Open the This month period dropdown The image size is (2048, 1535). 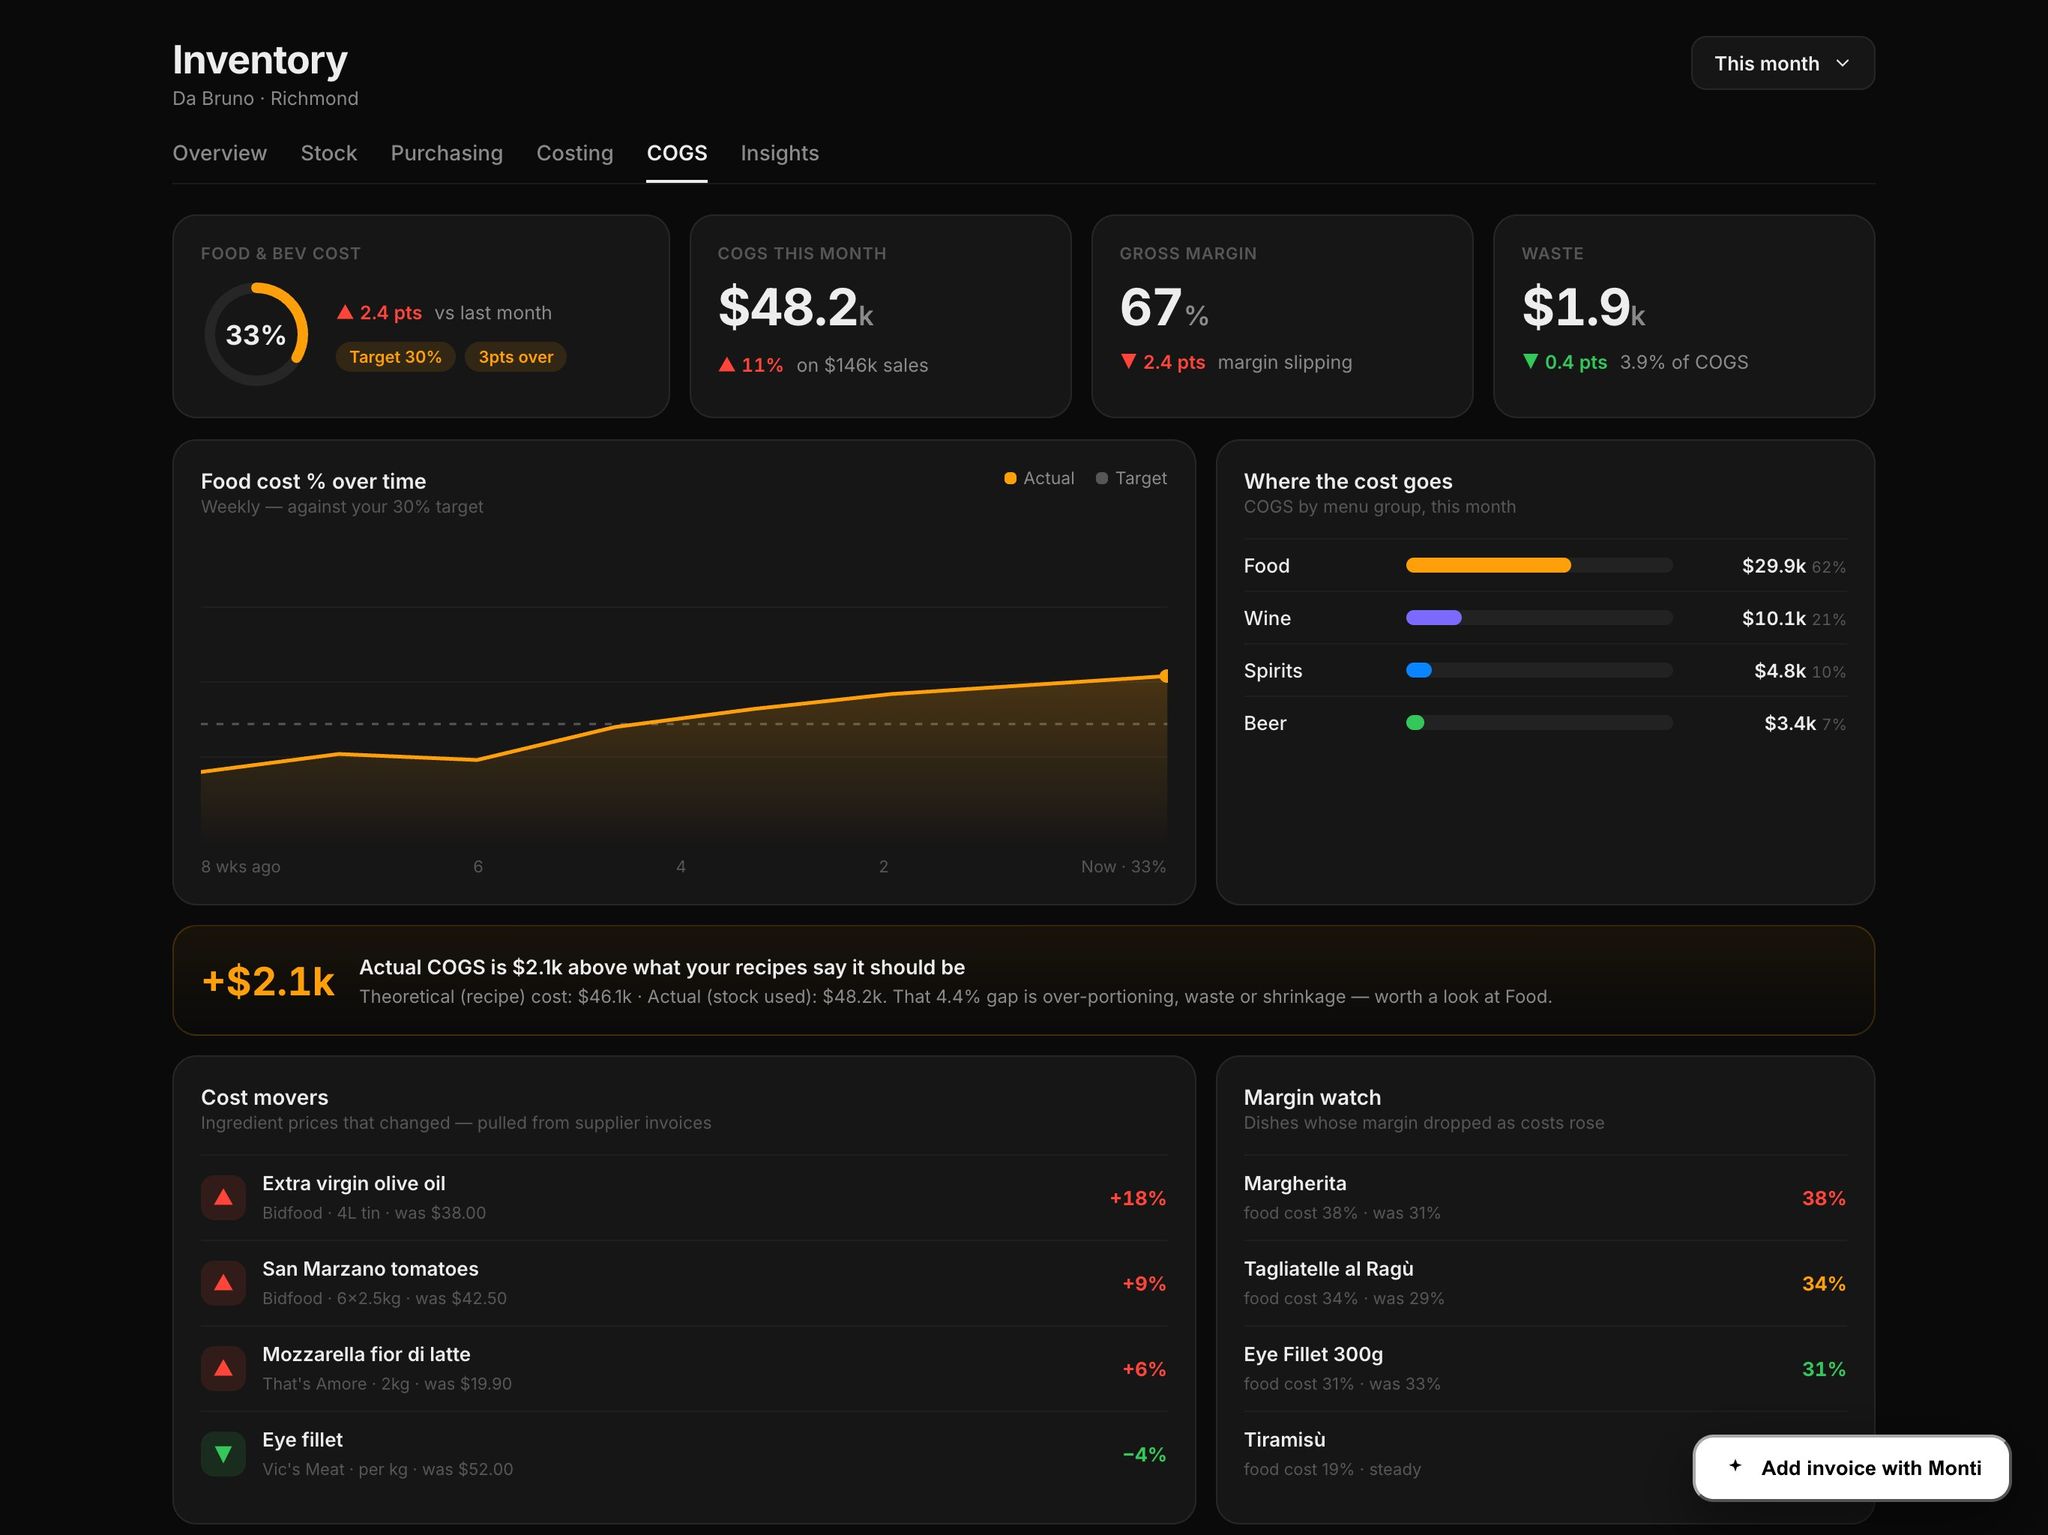point(1782,63)
